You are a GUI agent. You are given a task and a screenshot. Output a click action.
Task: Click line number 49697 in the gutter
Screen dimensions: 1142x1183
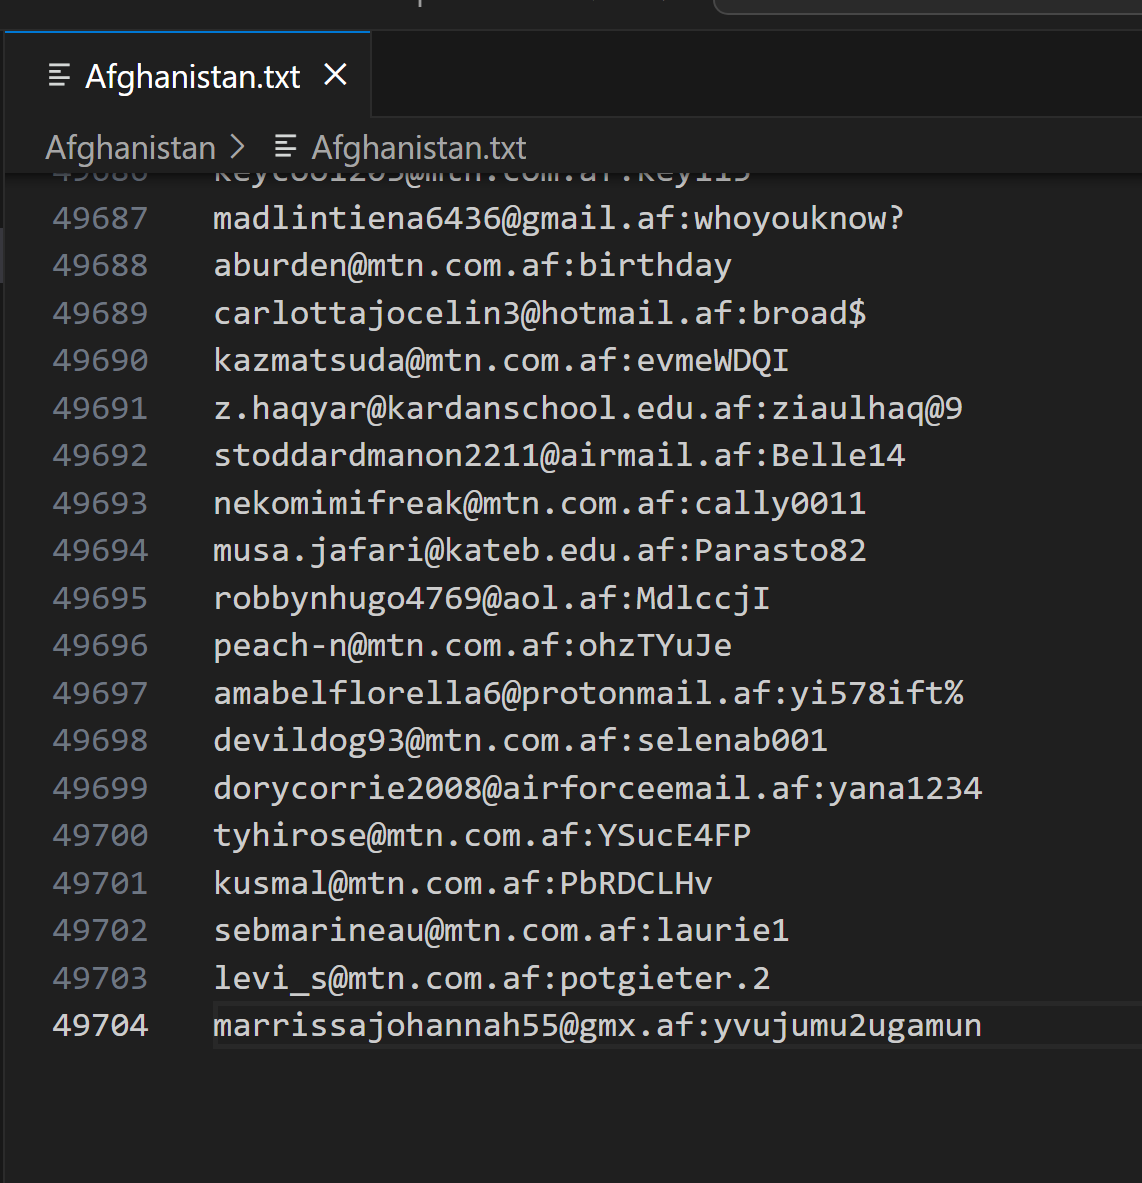pyautogui.click(x=100, y=693)
